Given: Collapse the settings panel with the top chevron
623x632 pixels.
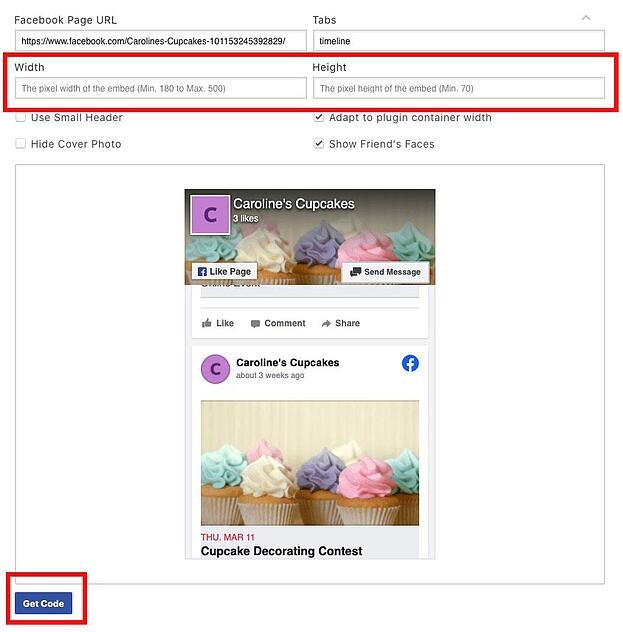Looking at the screenshot, I should pyautogui.click(x=586, y=18).
